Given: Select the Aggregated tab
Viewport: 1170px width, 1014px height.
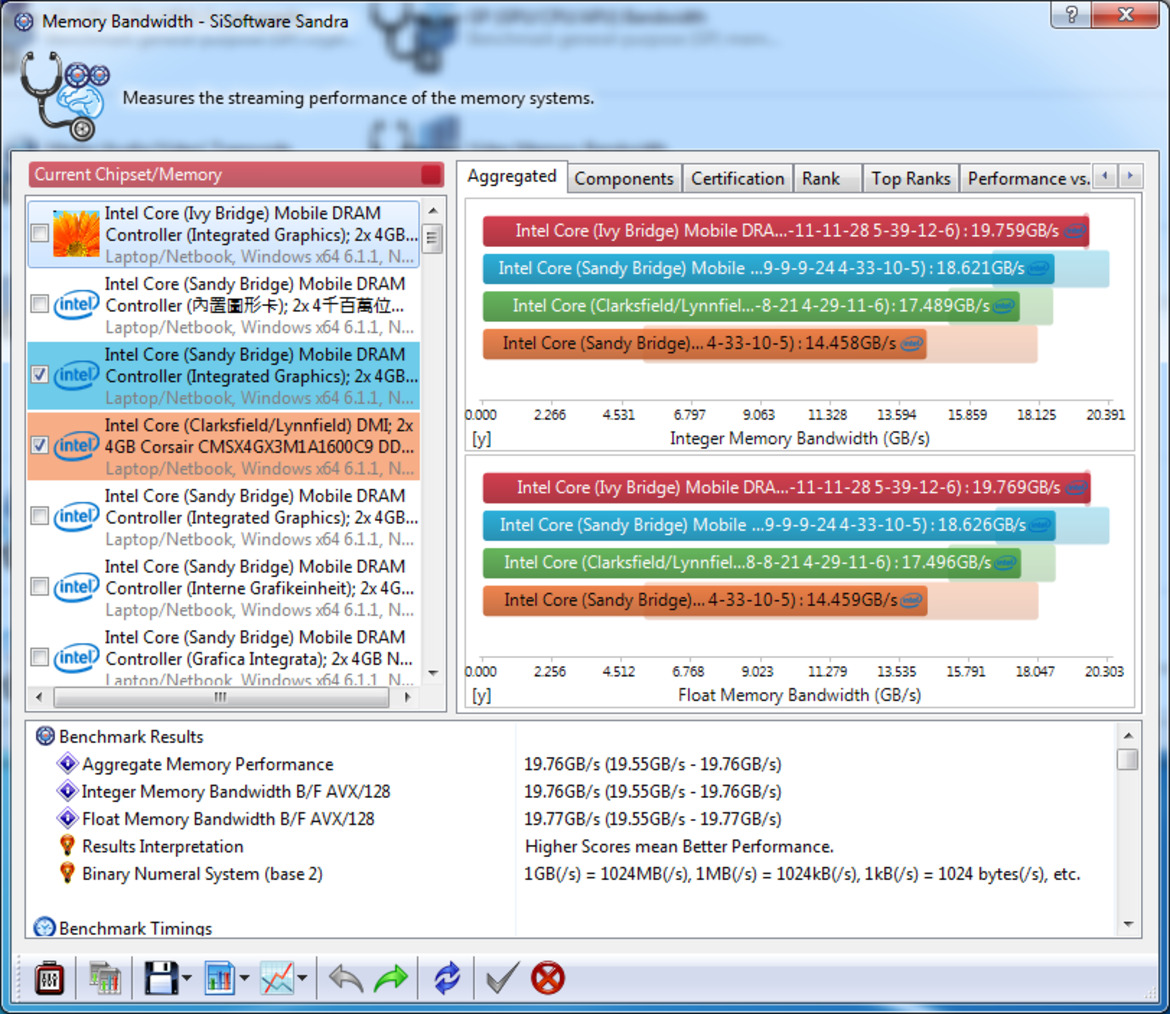Looking at the screenshot, I should [x=512, y=177].
